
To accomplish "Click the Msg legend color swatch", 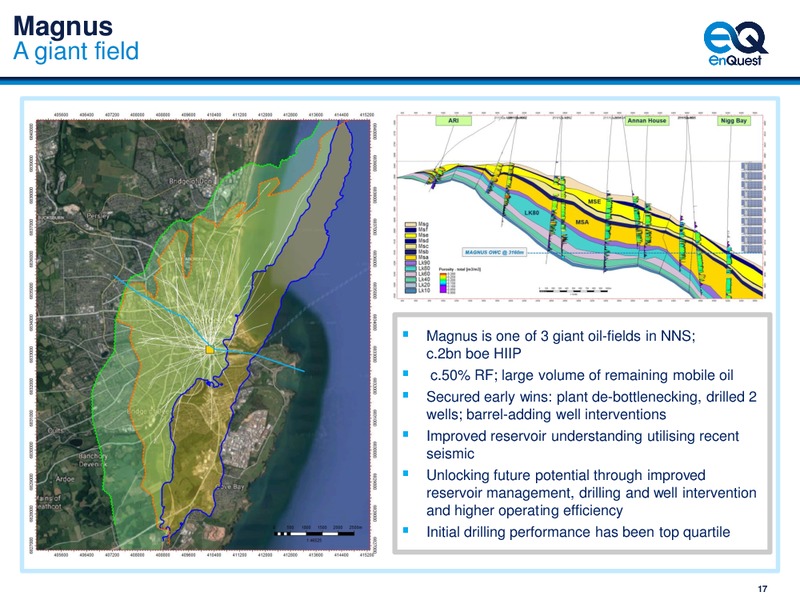I will click(410, 224).
